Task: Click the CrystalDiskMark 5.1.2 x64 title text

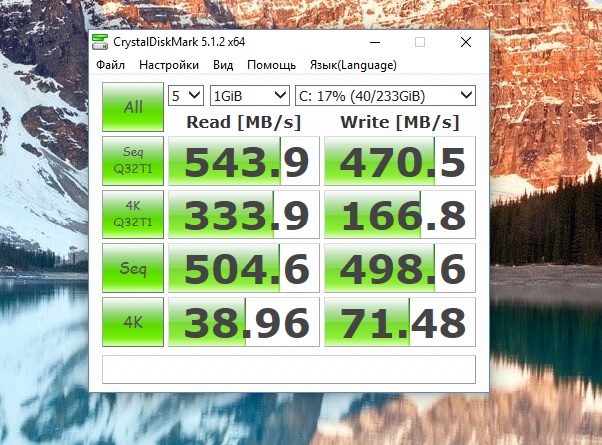Action: [179, 42]
